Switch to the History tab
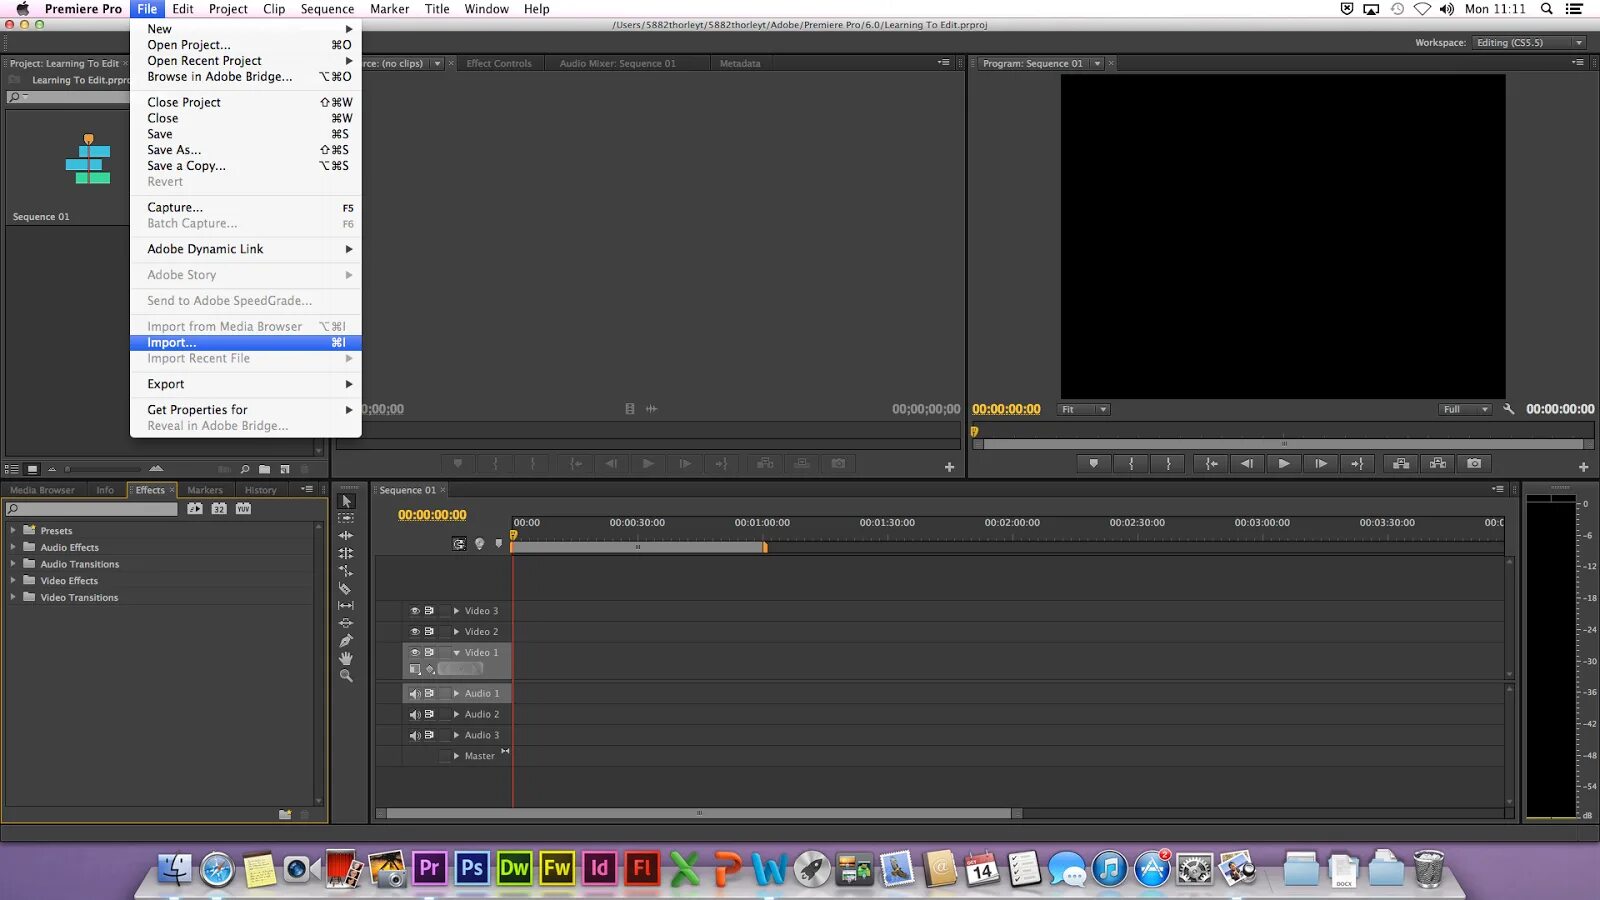1600x900 pixels. pyautogui.click(x=260, y=490)
